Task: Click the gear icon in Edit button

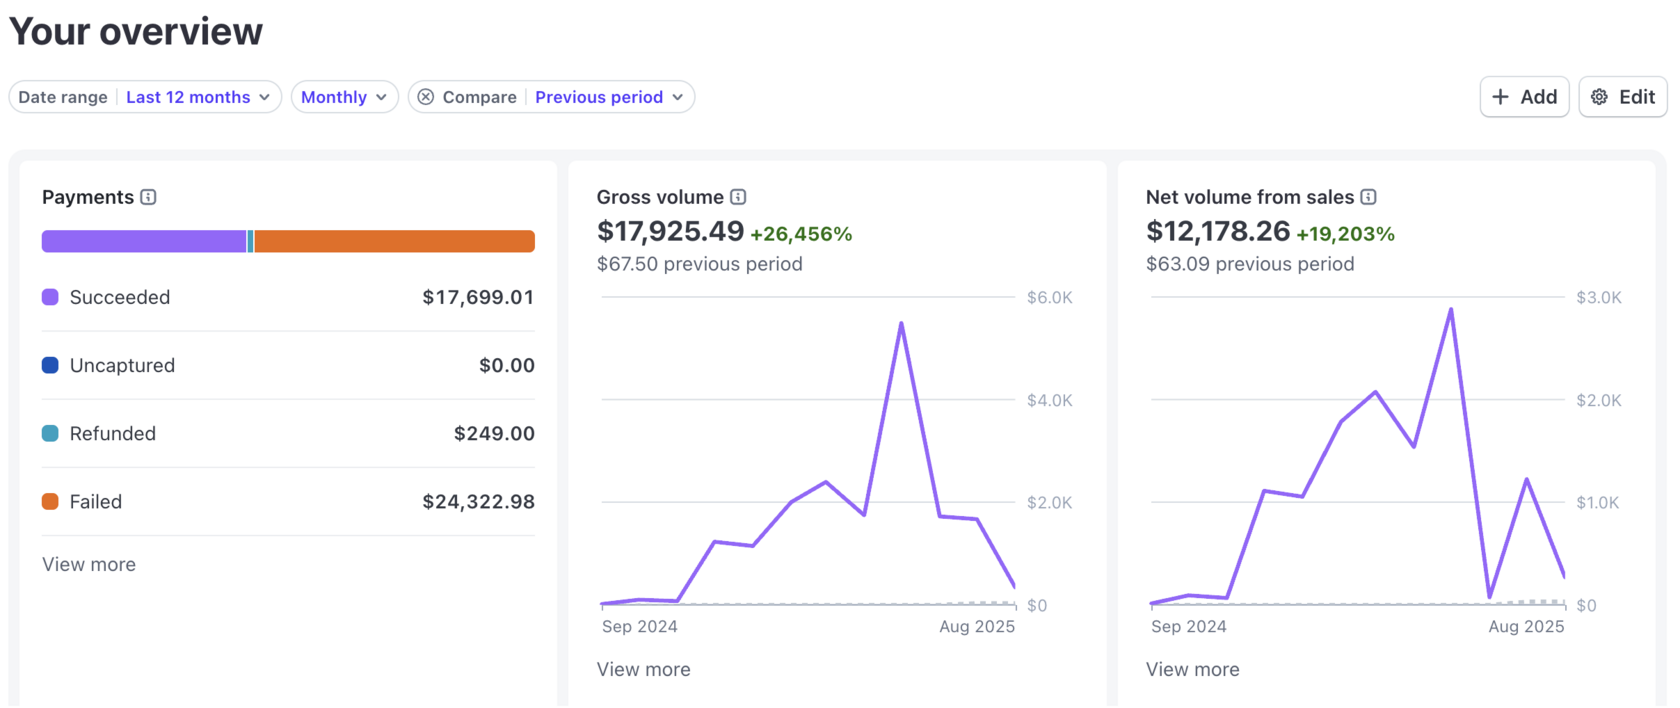Action: point(1600,97)
